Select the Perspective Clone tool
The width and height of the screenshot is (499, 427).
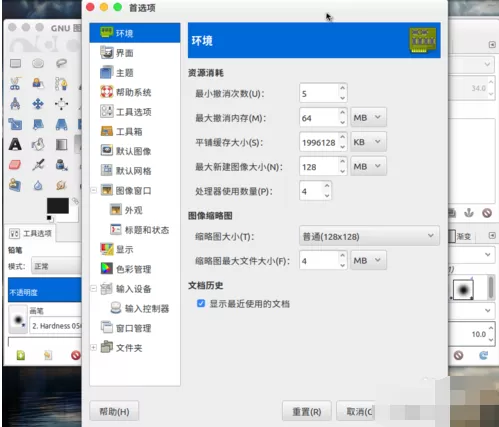point(15,184)
